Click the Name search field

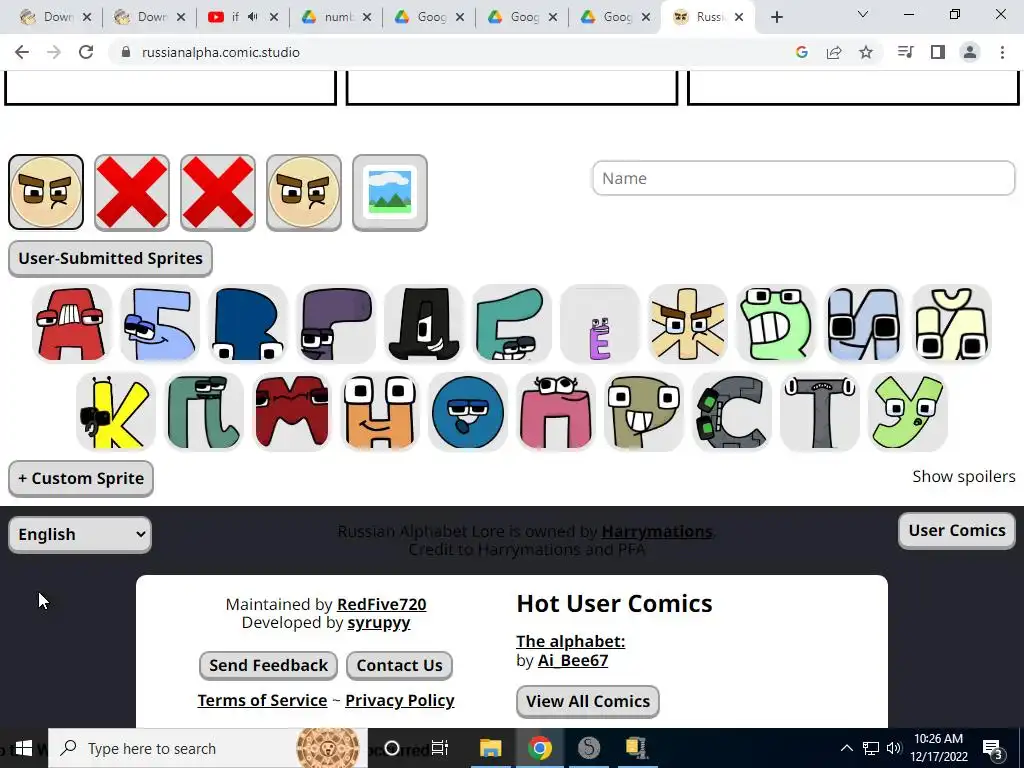pos(803,178)
